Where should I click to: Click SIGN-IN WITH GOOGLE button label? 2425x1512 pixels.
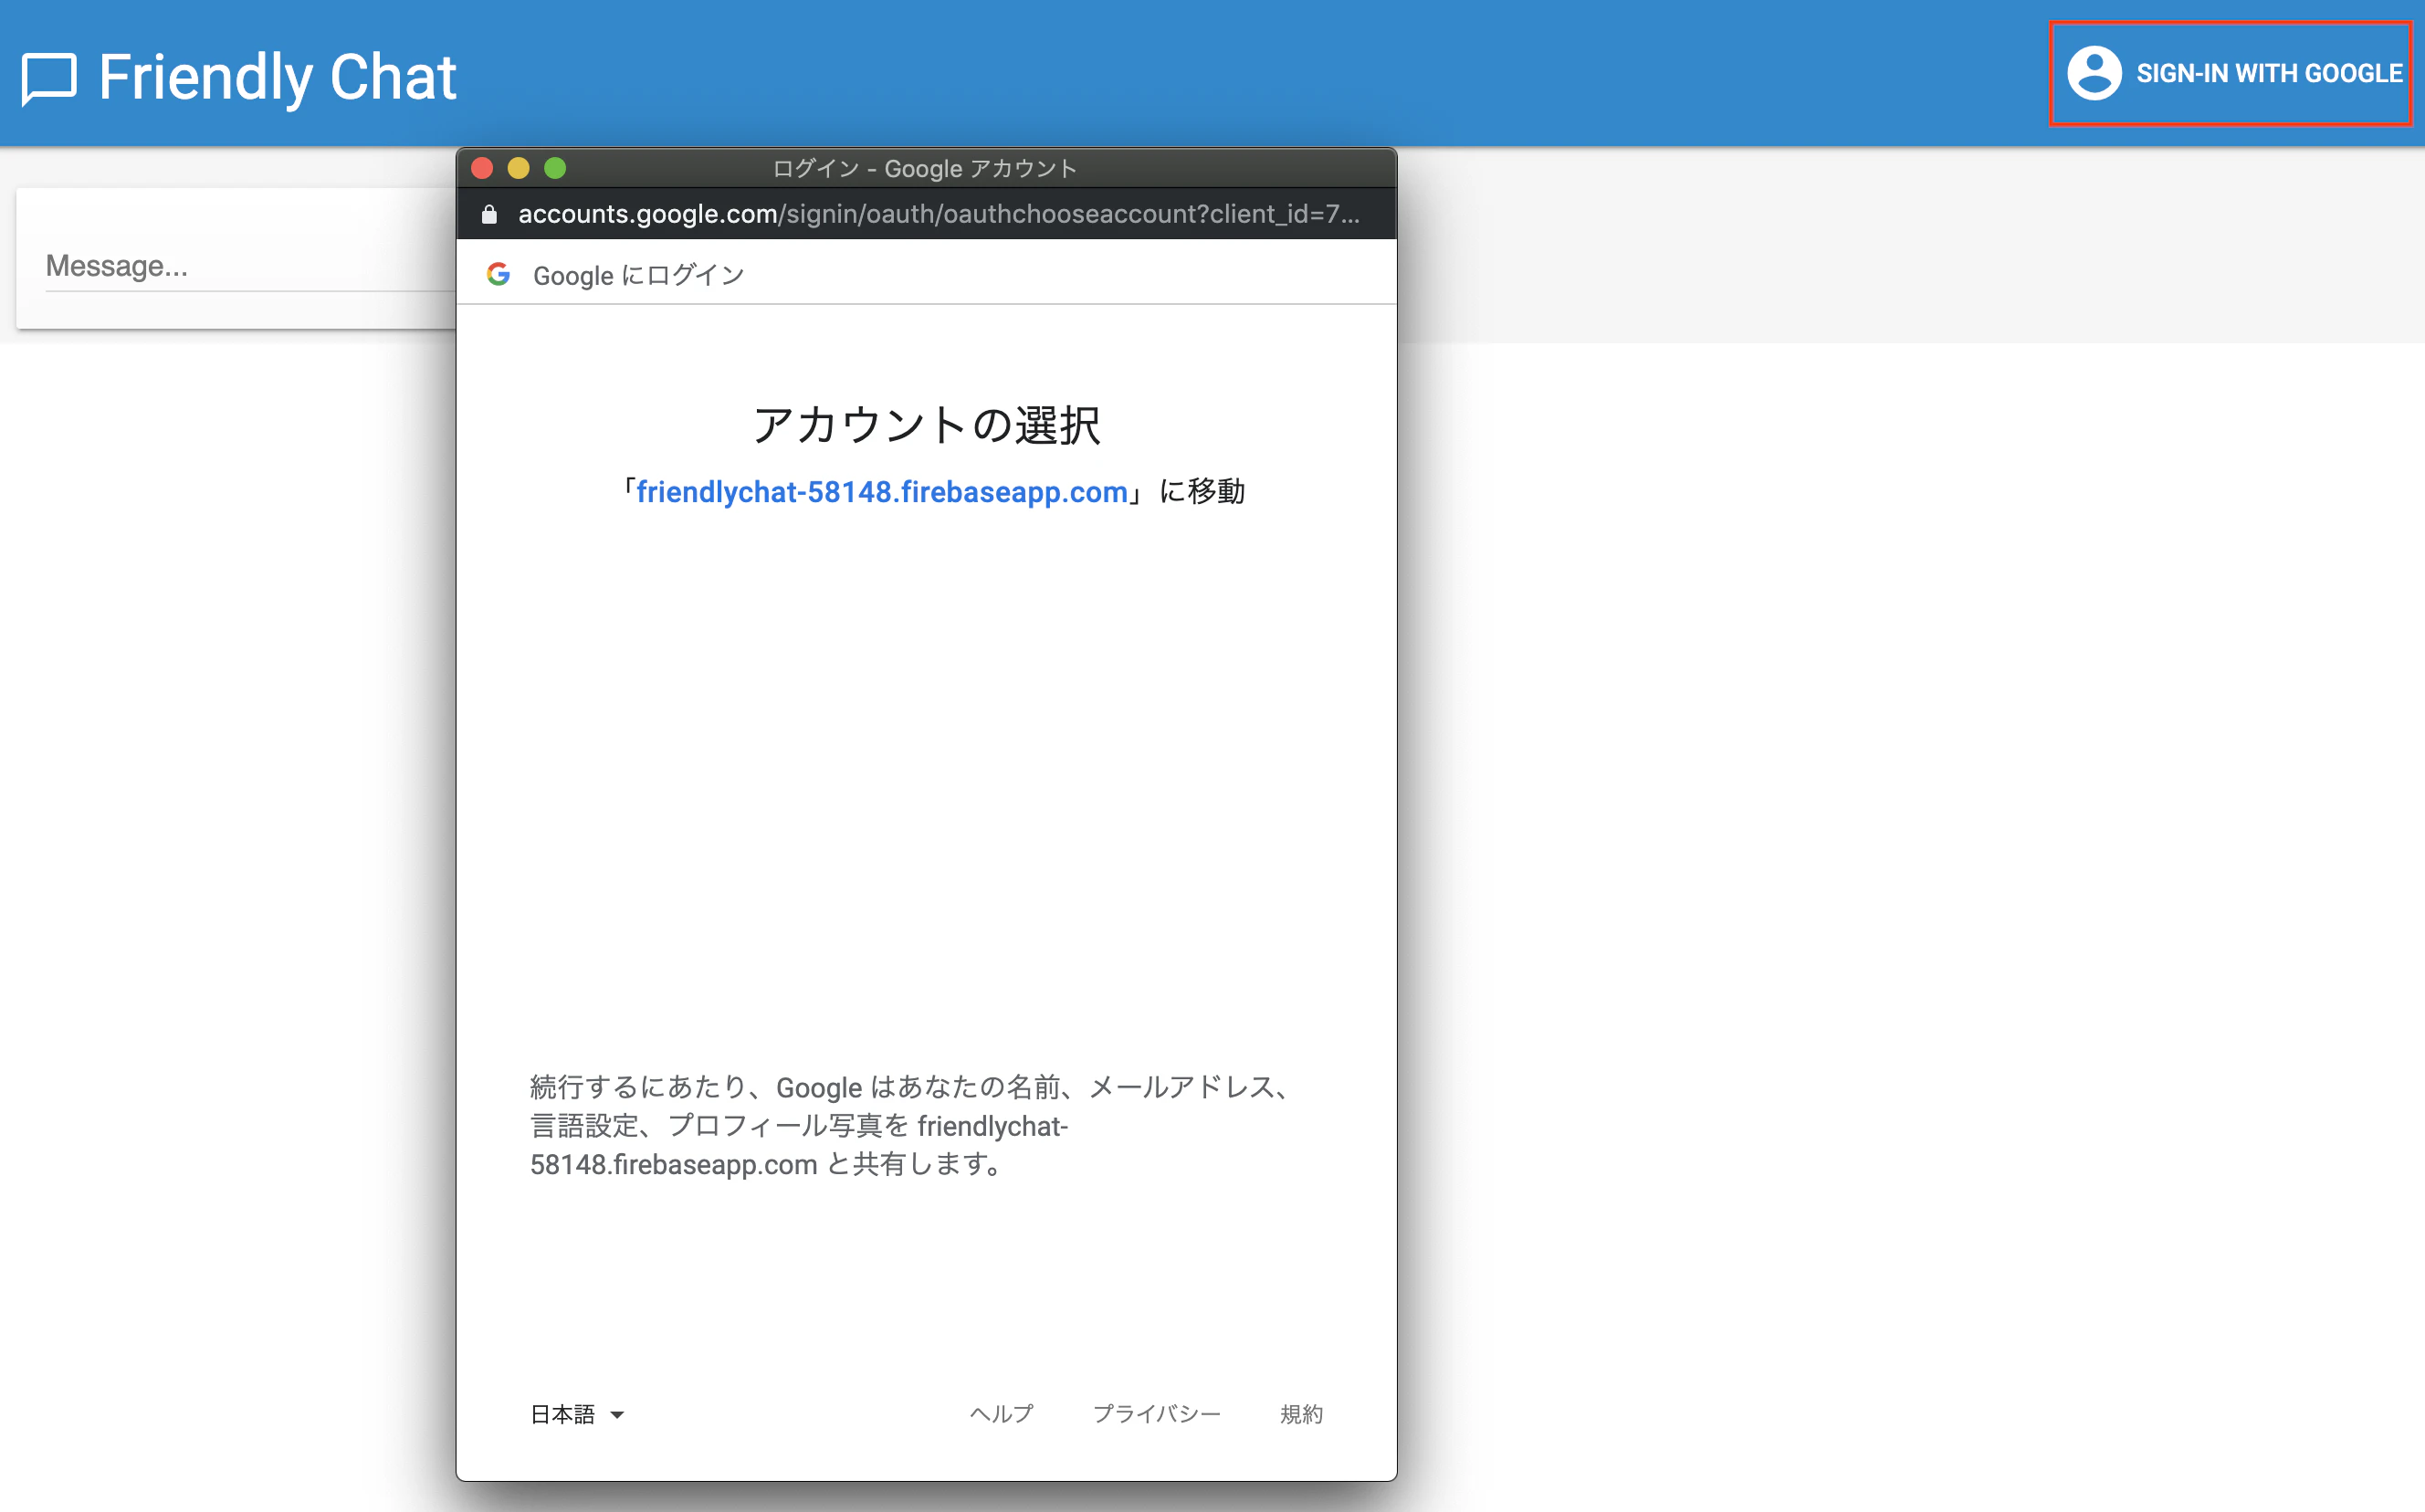tap(2269, 73)
